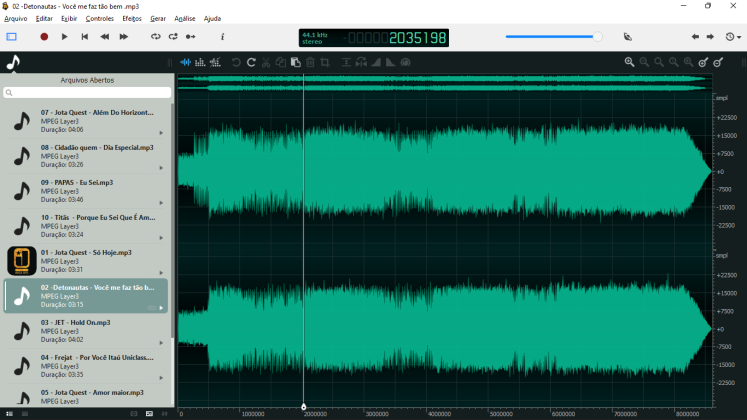The width and height of the screenshot is (747, 420).
Task: Fast forward the playback
Action: tap(123, 37)
